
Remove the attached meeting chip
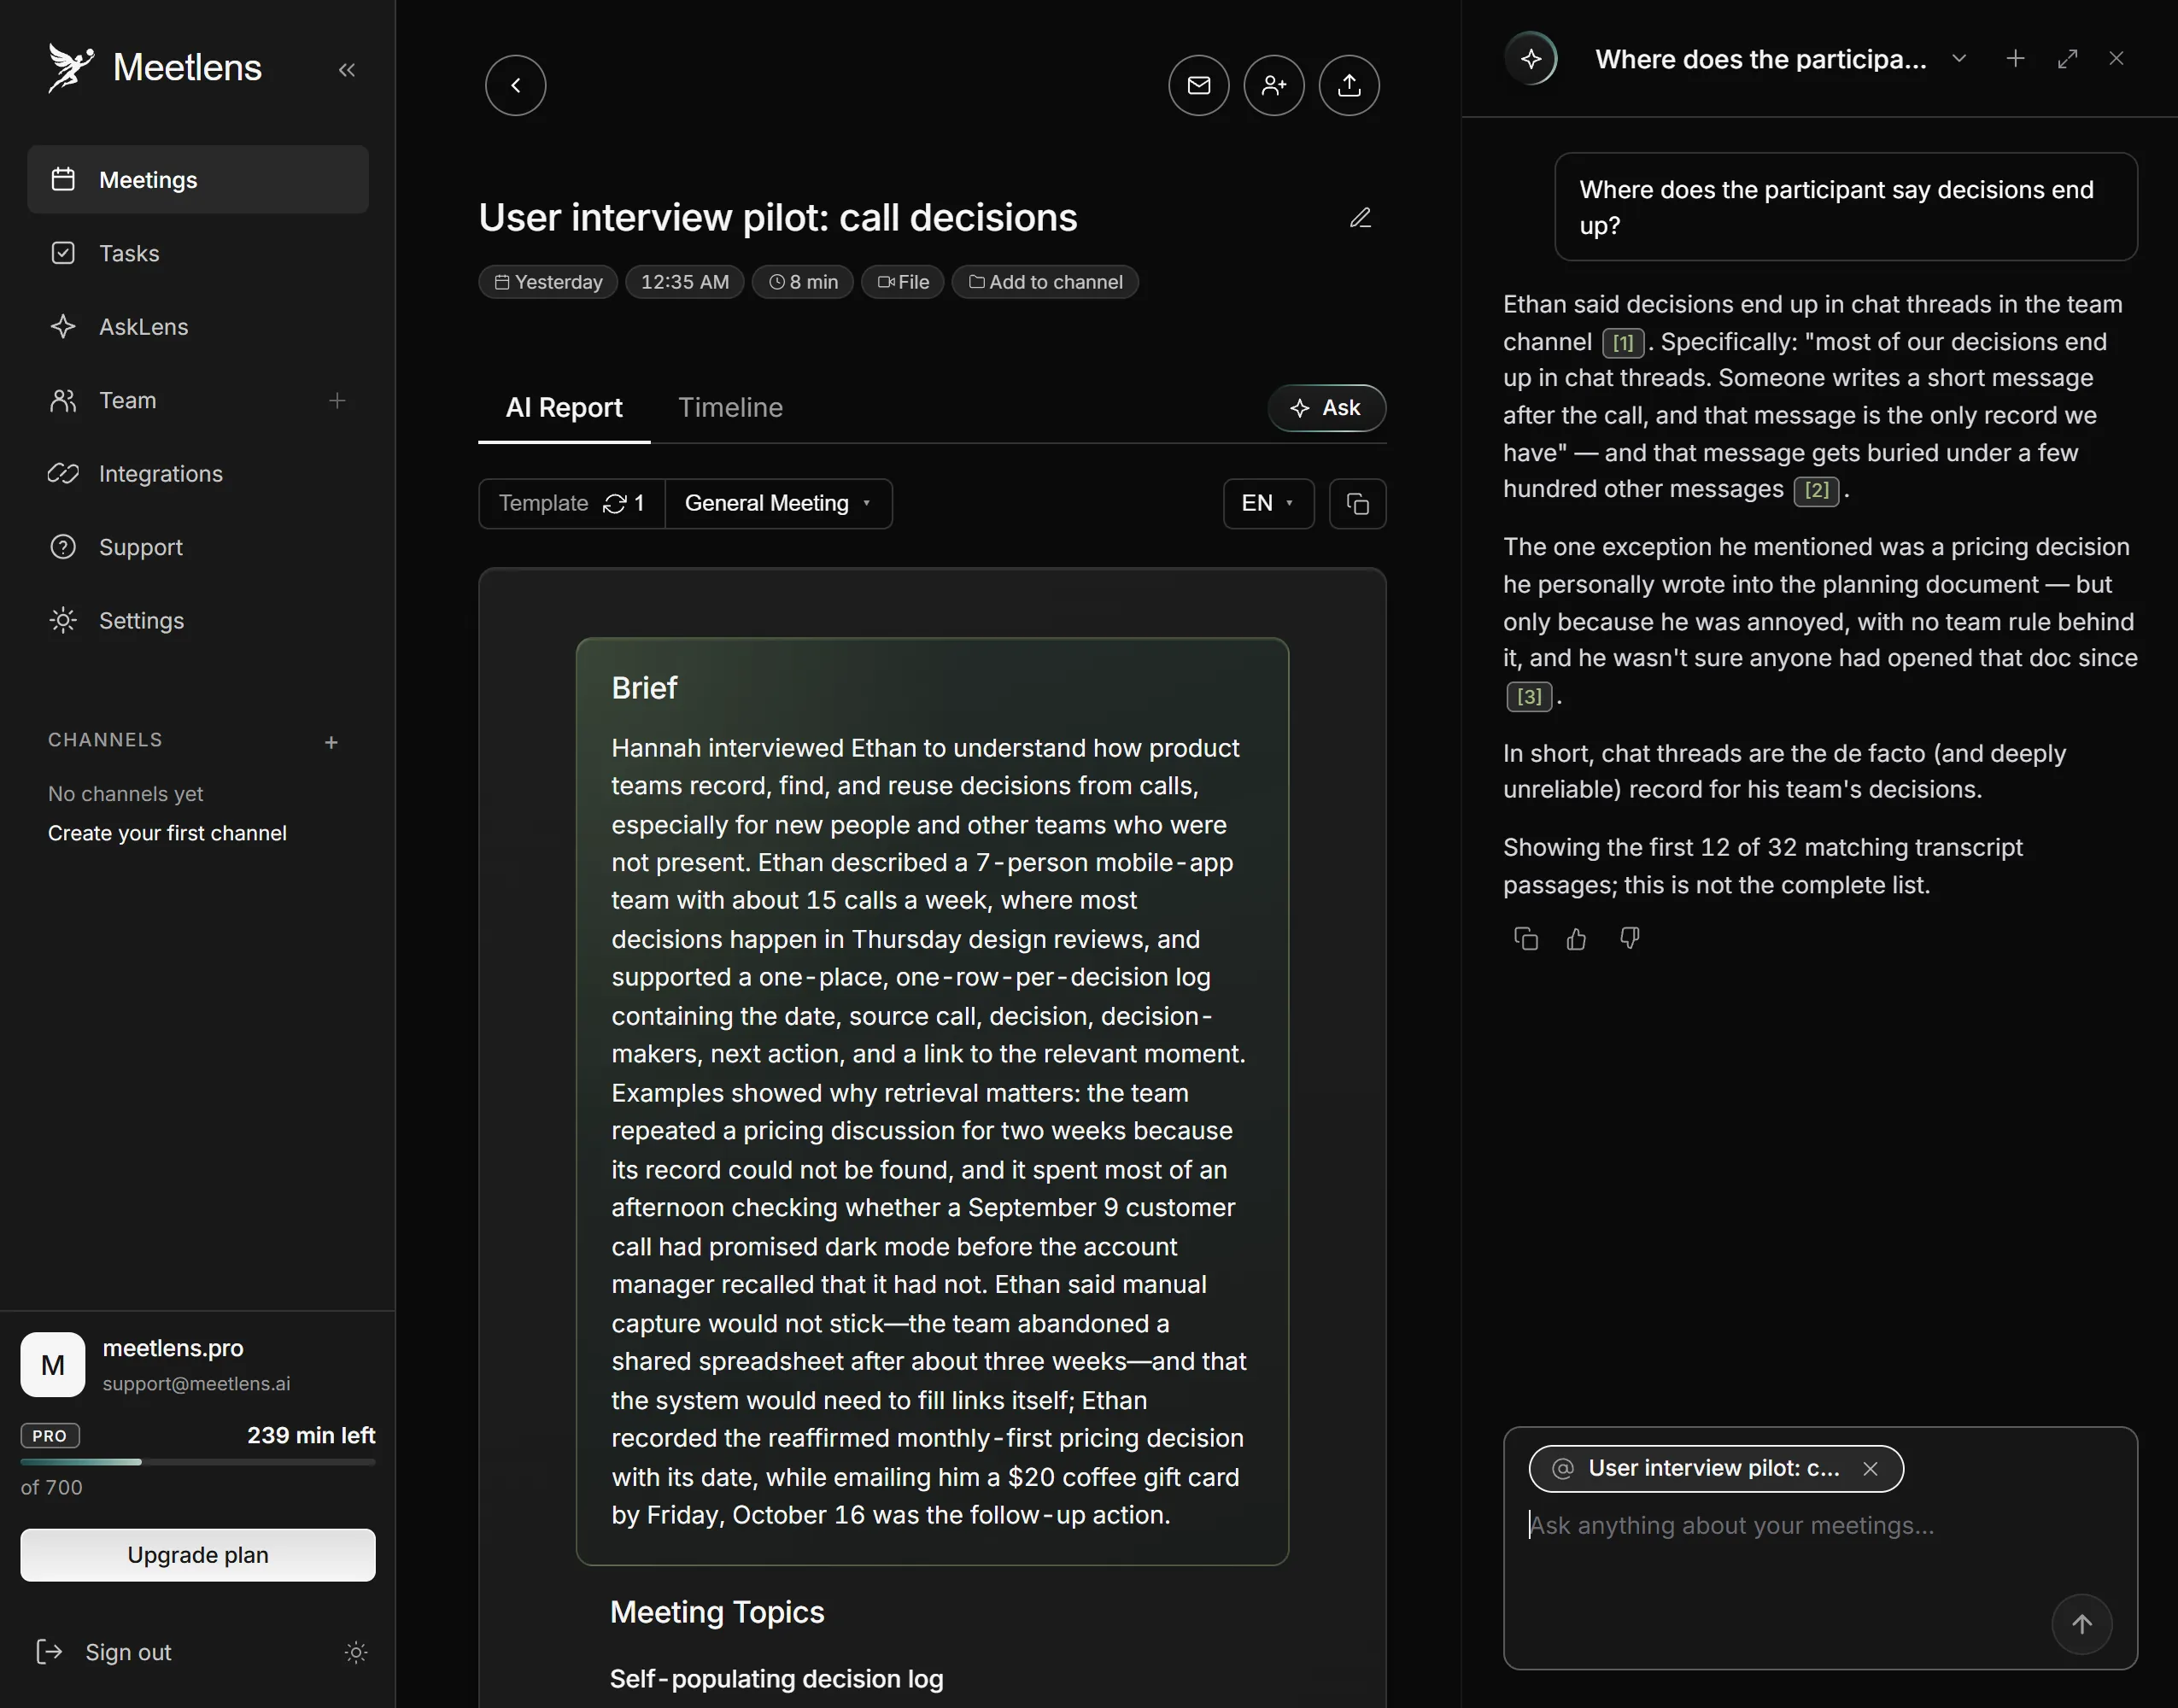[1870, 1468]
